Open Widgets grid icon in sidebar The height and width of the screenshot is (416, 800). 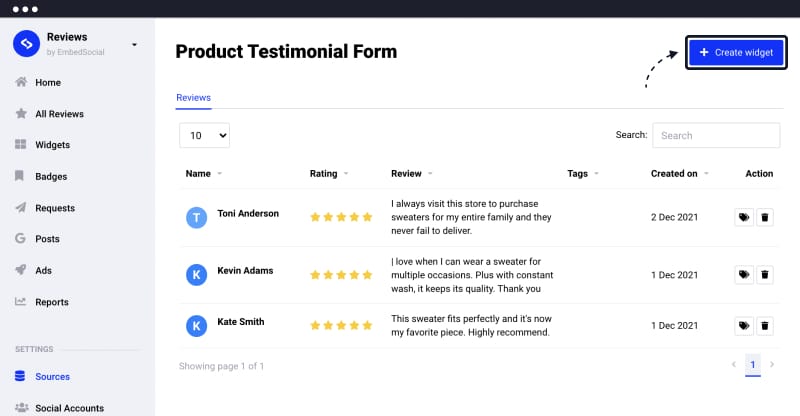point(20,144)
